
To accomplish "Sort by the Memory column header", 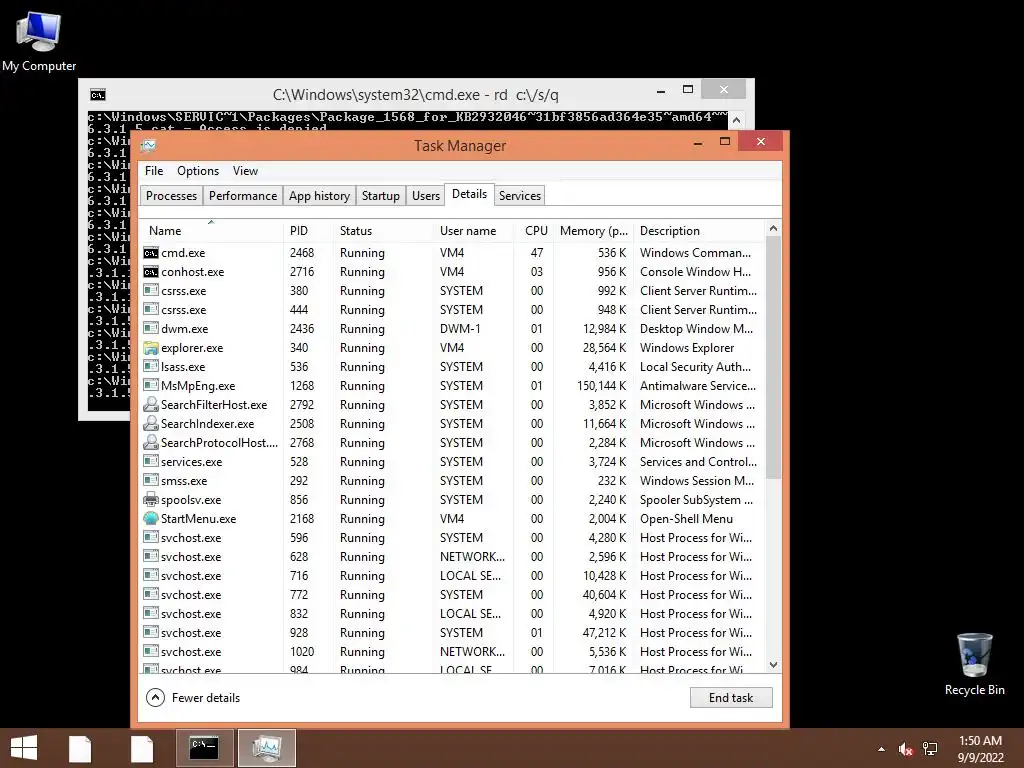I will (x=593, y=231).
